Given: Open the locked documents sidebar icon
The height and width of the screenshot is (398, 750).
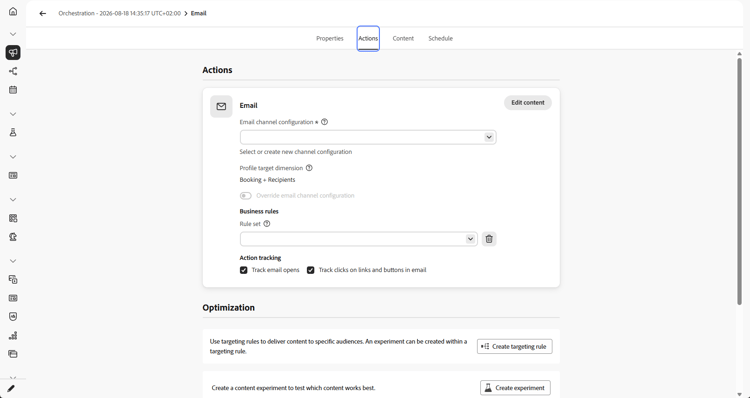Looking at the screenshot, I should (x=13, y=279).
